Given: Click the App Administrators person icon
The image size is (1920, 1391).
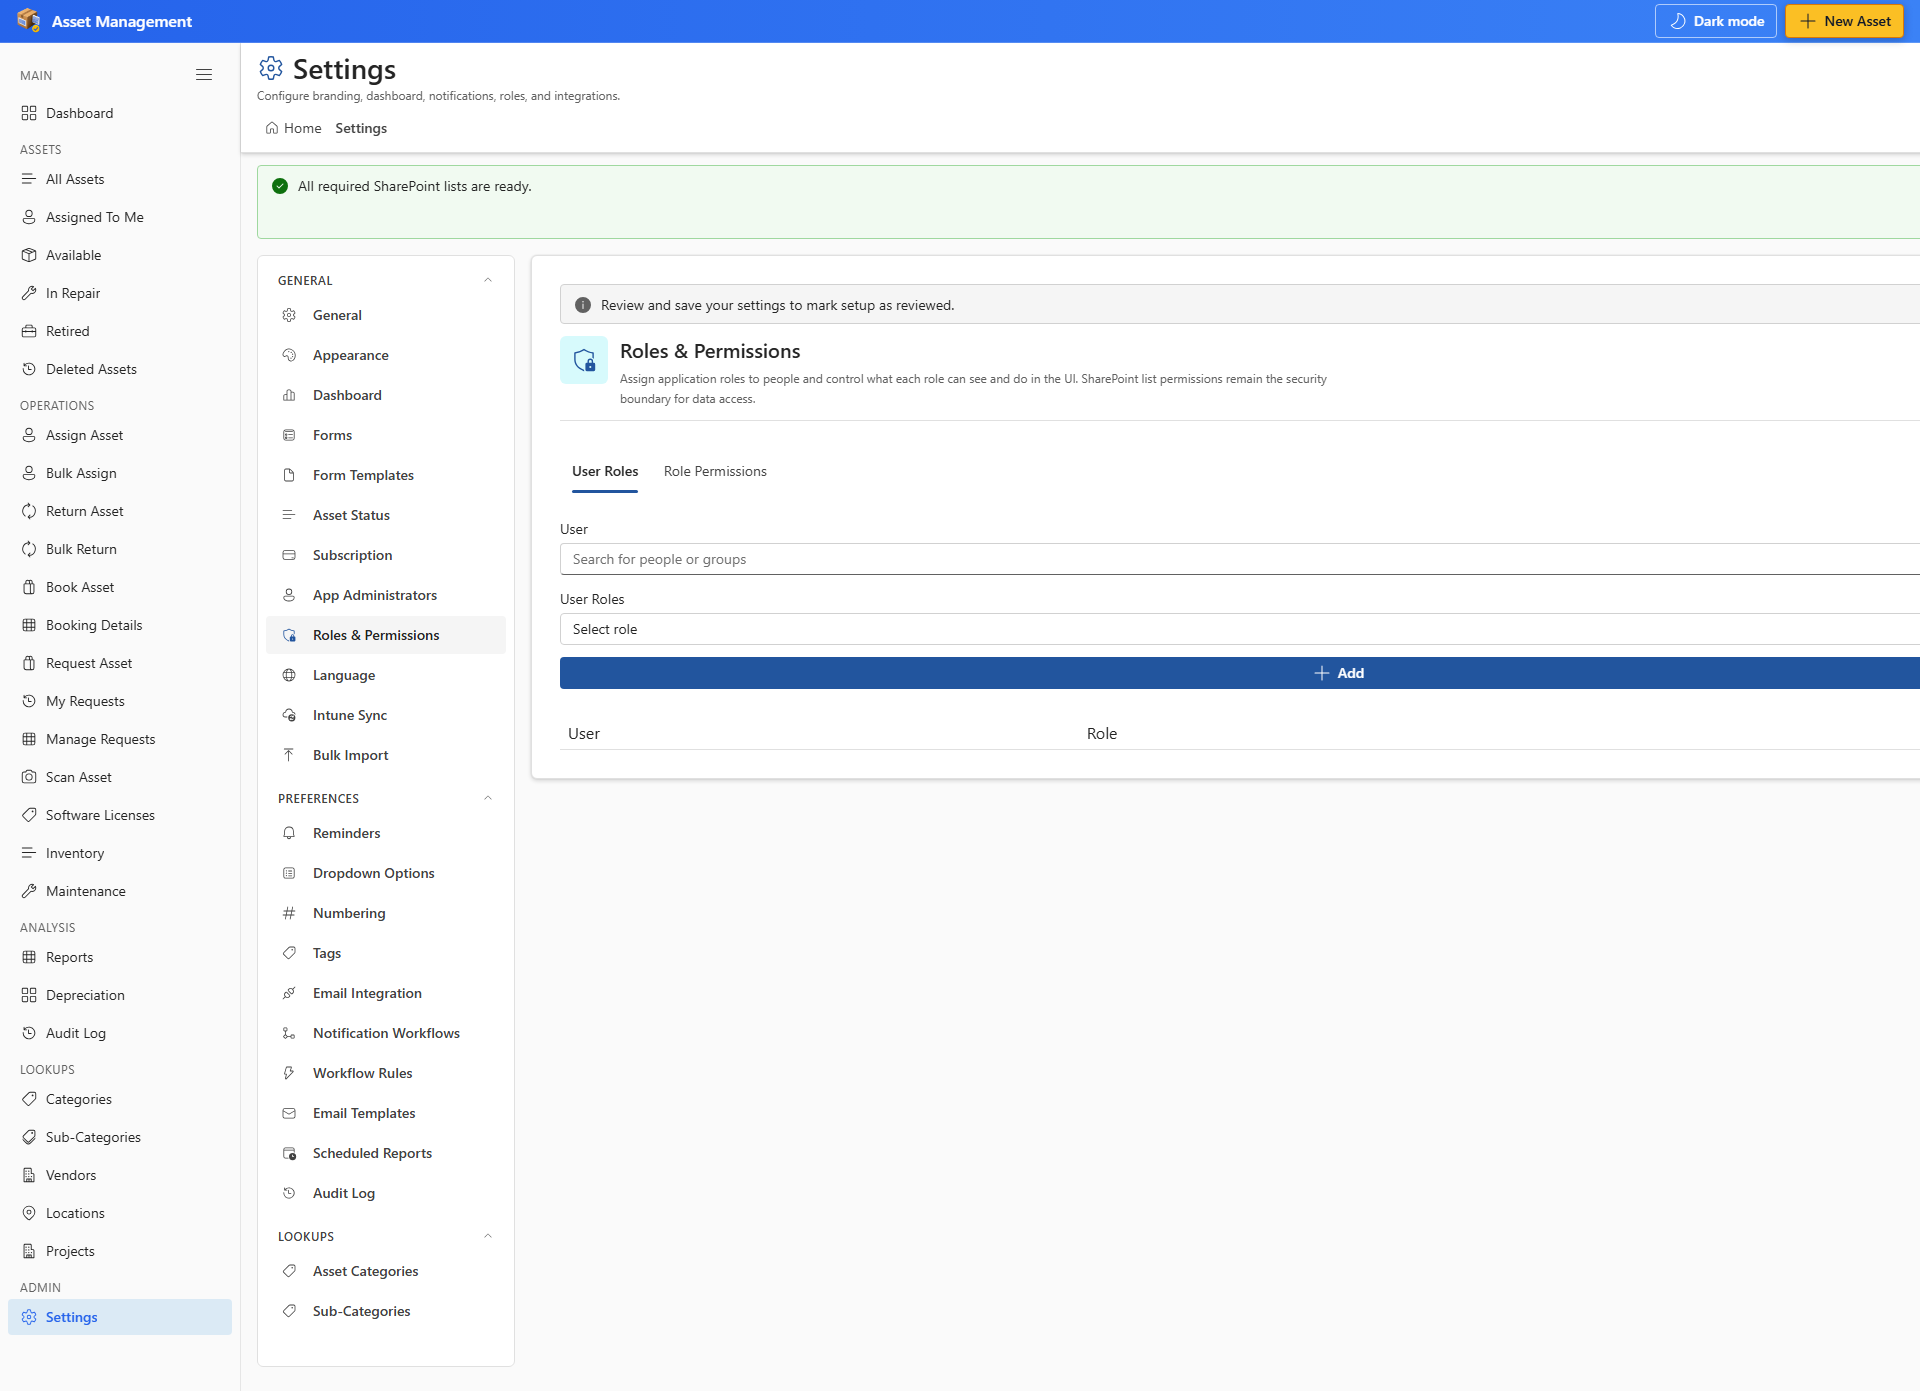Looking at the screenshot, I should click(289, 595).
